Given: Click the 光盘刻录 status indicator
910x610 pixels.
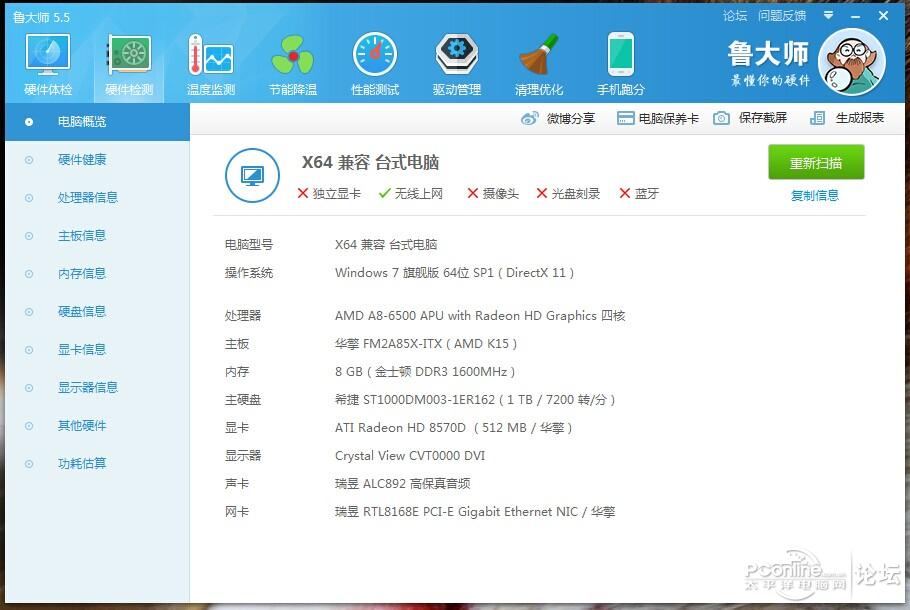Looking at the screenshot, I should (x=568, y=193).
